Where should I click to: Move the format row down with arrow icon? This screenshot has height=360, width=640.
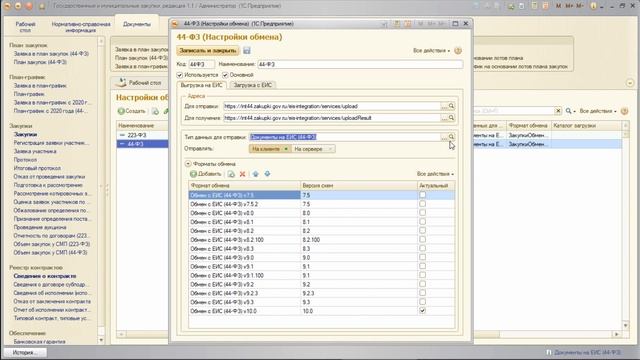click(x=267, y=174)
